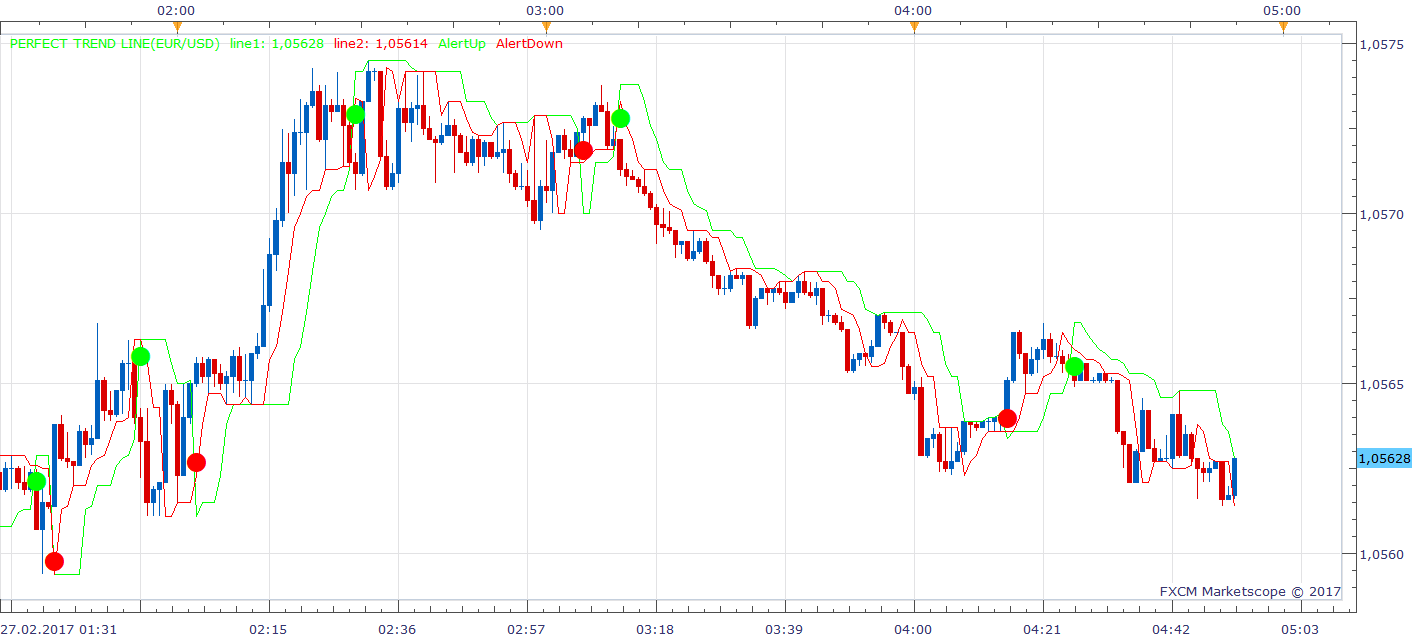Screen dimensions: 1422x642
Task: Click the blue current price tag 1,05628
Action: tap(1384, 459)
